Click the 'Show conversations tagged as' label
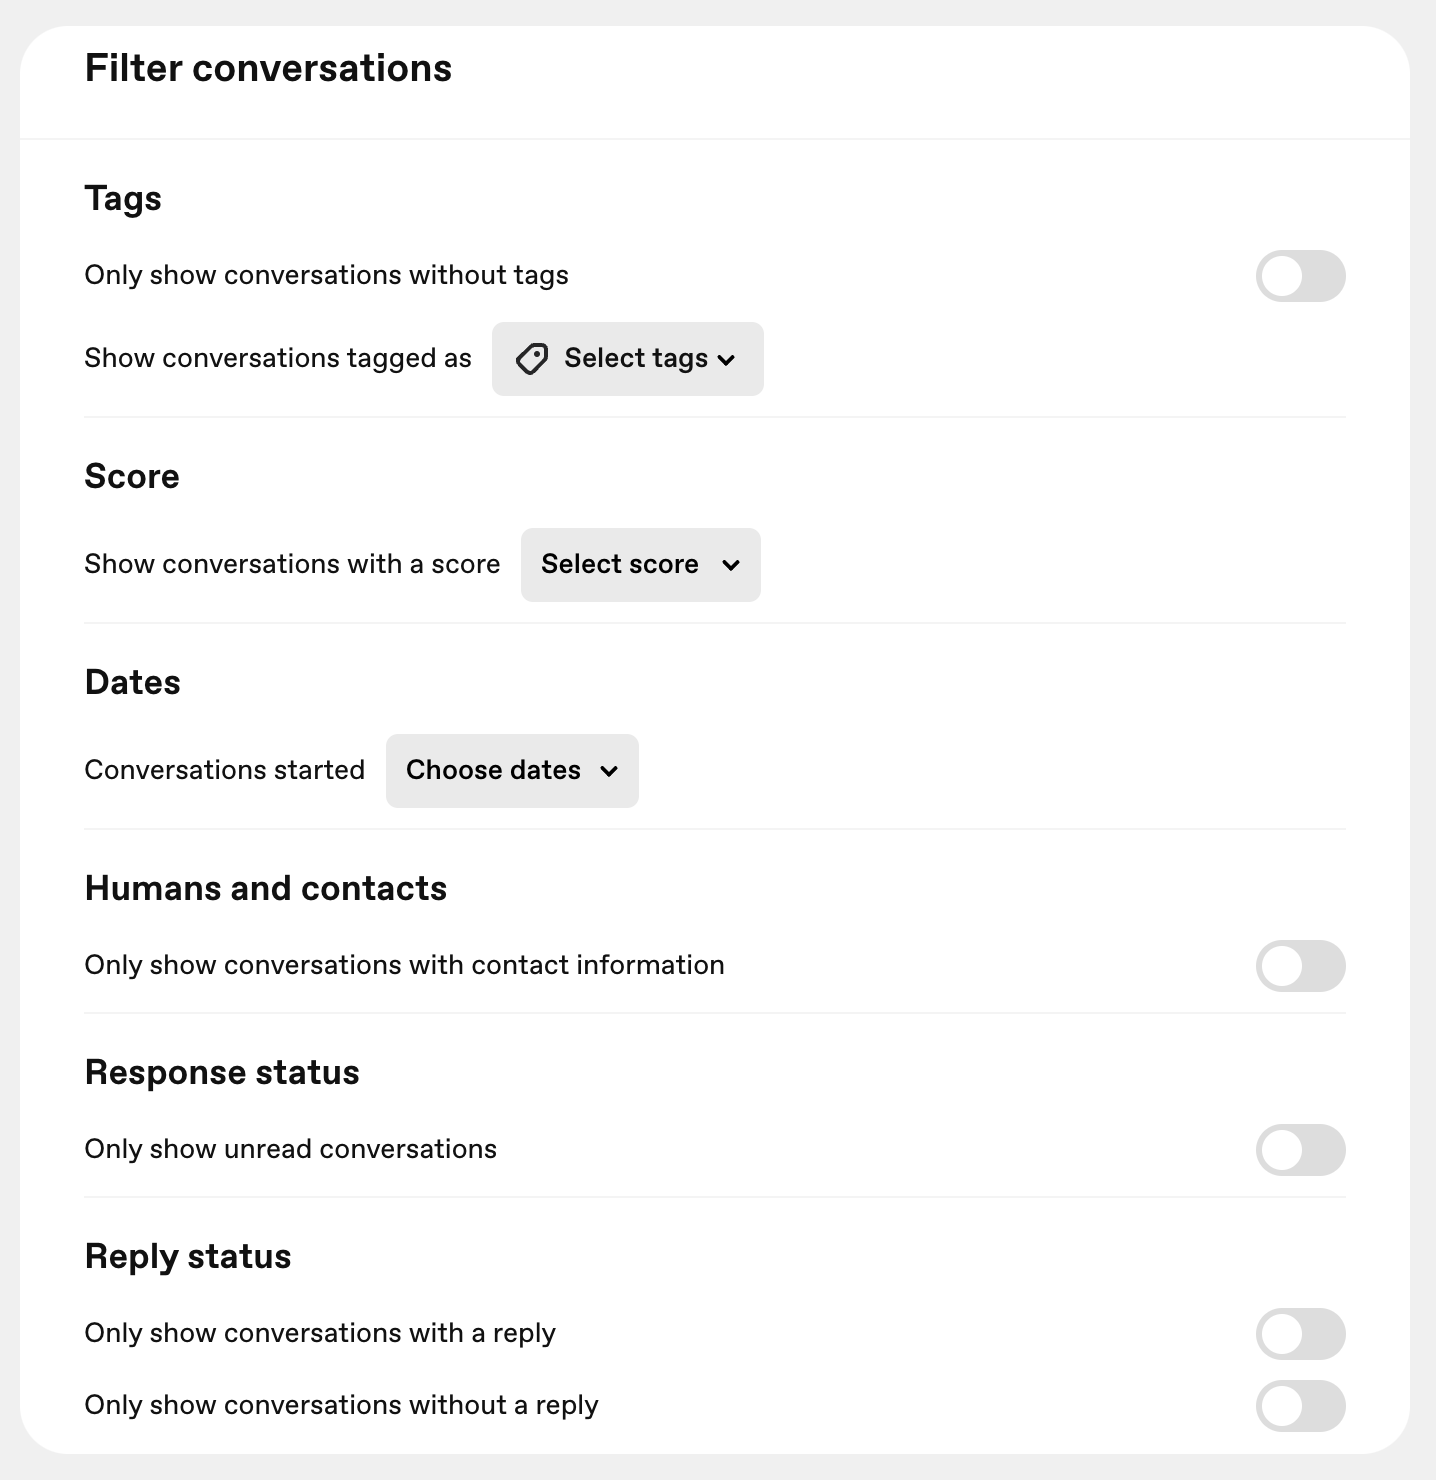This screenshot has height=1480, width=1436. pyautogui.click(x=278, y=358)
